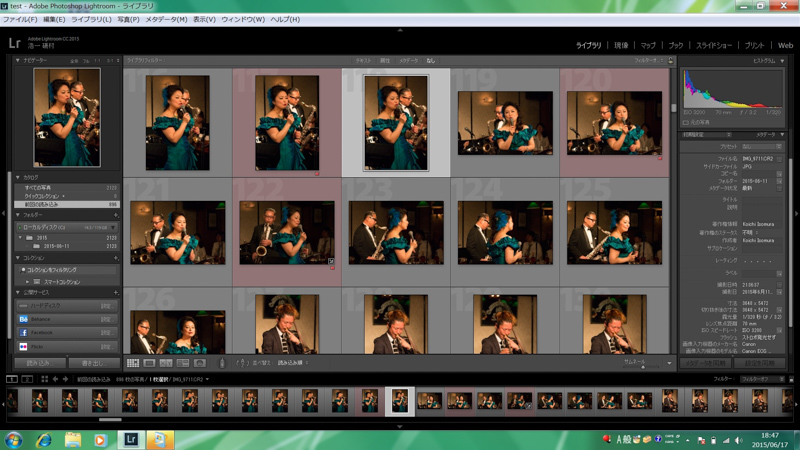Click the Behance publish service icon
Image resolution: width=800 pixels, height=450 pixels.
pyautogui.click(x=23, y=319)
